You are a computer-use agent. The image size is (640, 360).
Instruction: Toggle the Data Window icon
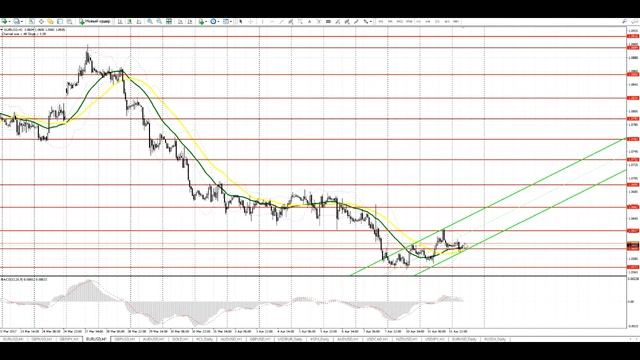pyautogui.click(x=41, y=21)
